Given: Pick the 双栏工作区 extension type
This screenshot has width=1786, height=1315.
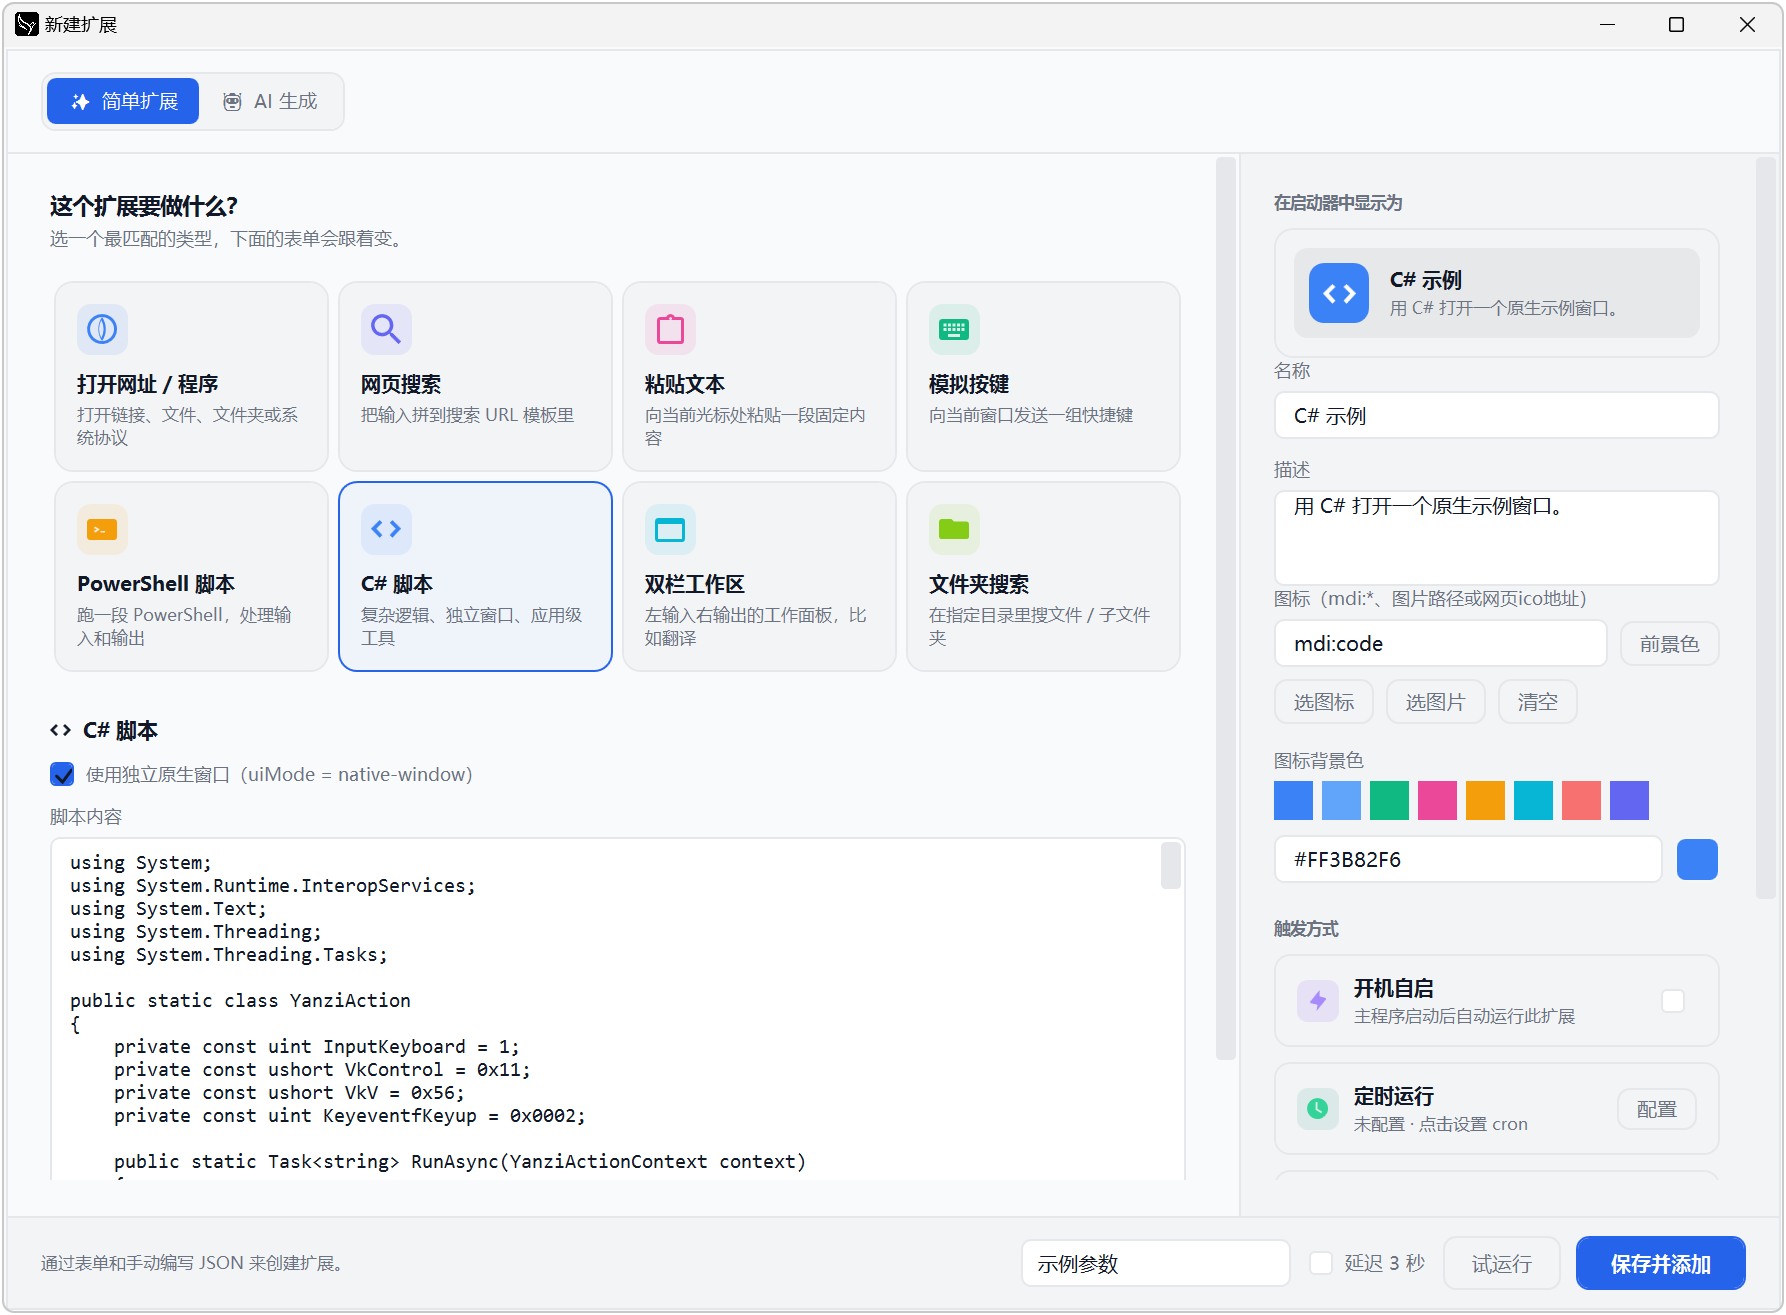Looking at the screenshot, I should (759, 576).
